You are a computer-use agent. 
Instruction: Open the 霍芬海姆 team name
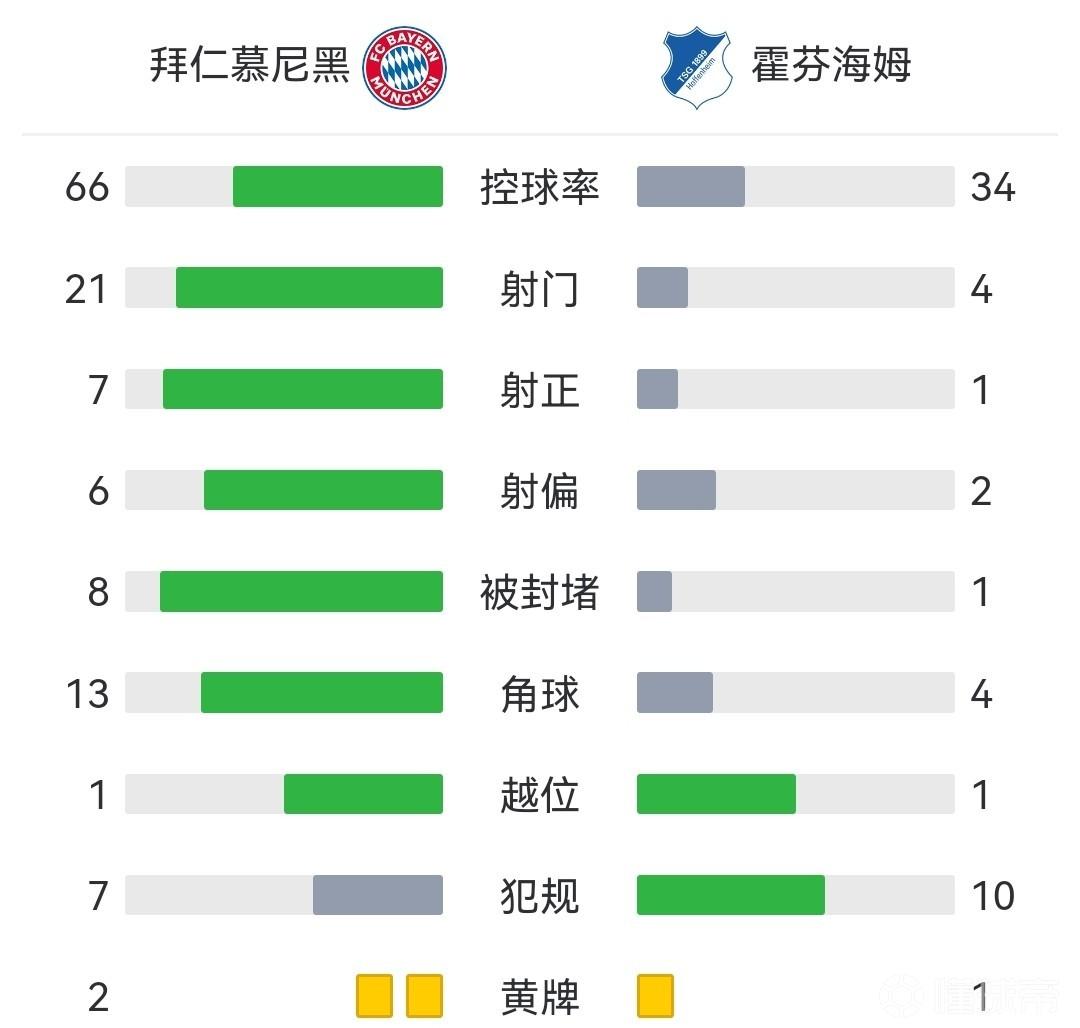[x=831, y=67]
